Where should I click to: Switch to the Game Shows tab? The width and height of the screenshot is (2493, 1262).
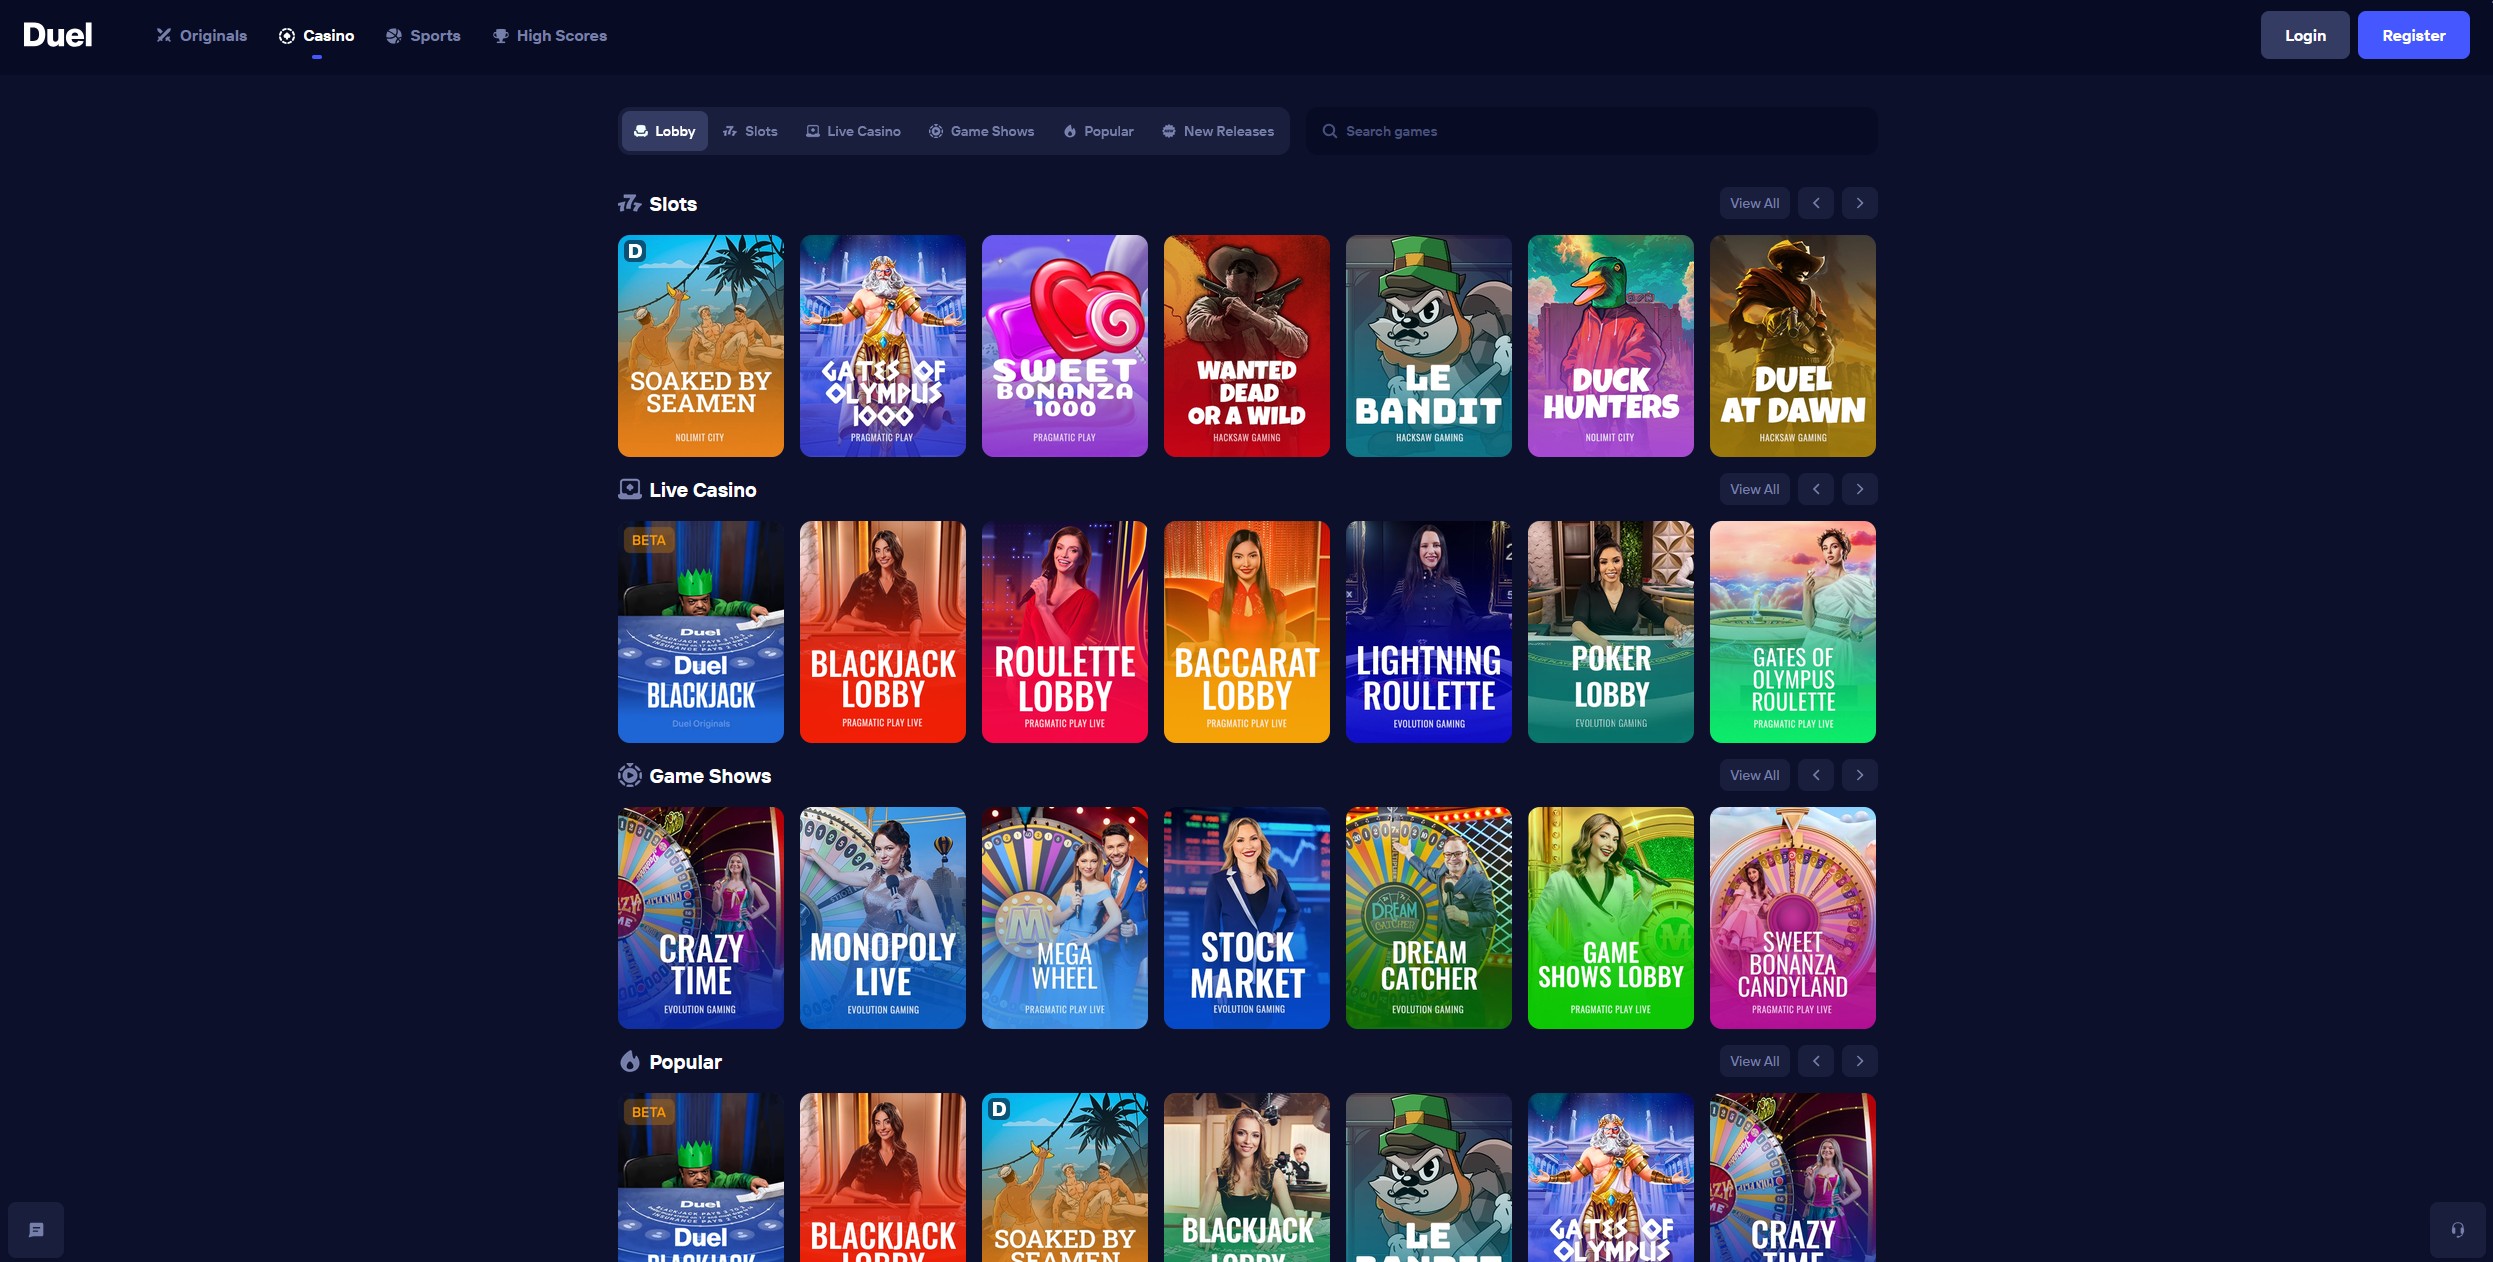pos(981,131)
